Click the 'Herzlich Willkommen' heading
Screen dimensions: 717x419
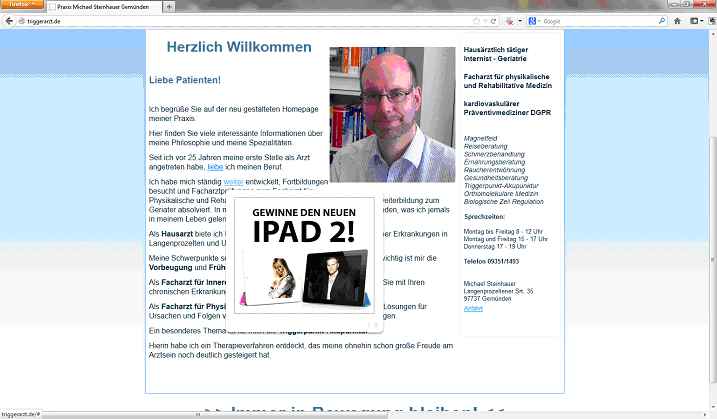tap(239, 47)
